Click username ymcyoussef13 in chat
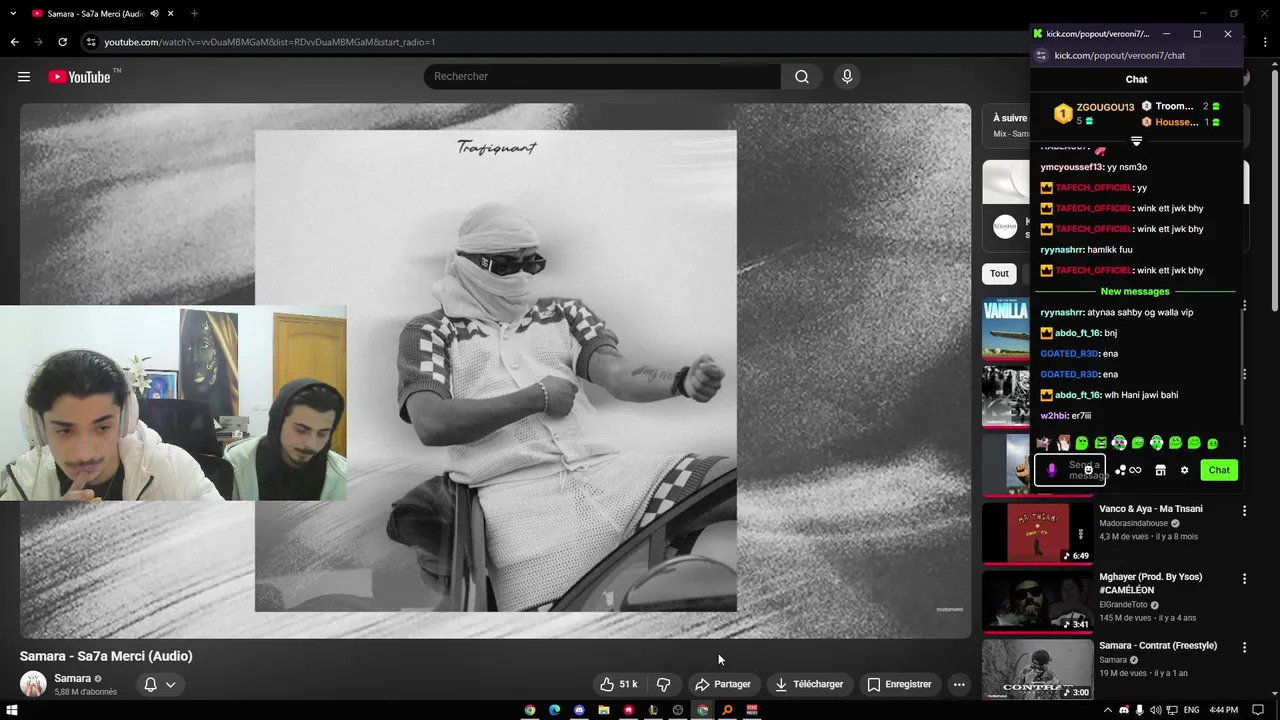This screenshot has width=1280, height=720. pyautogui.click(x=1072, y=167)
